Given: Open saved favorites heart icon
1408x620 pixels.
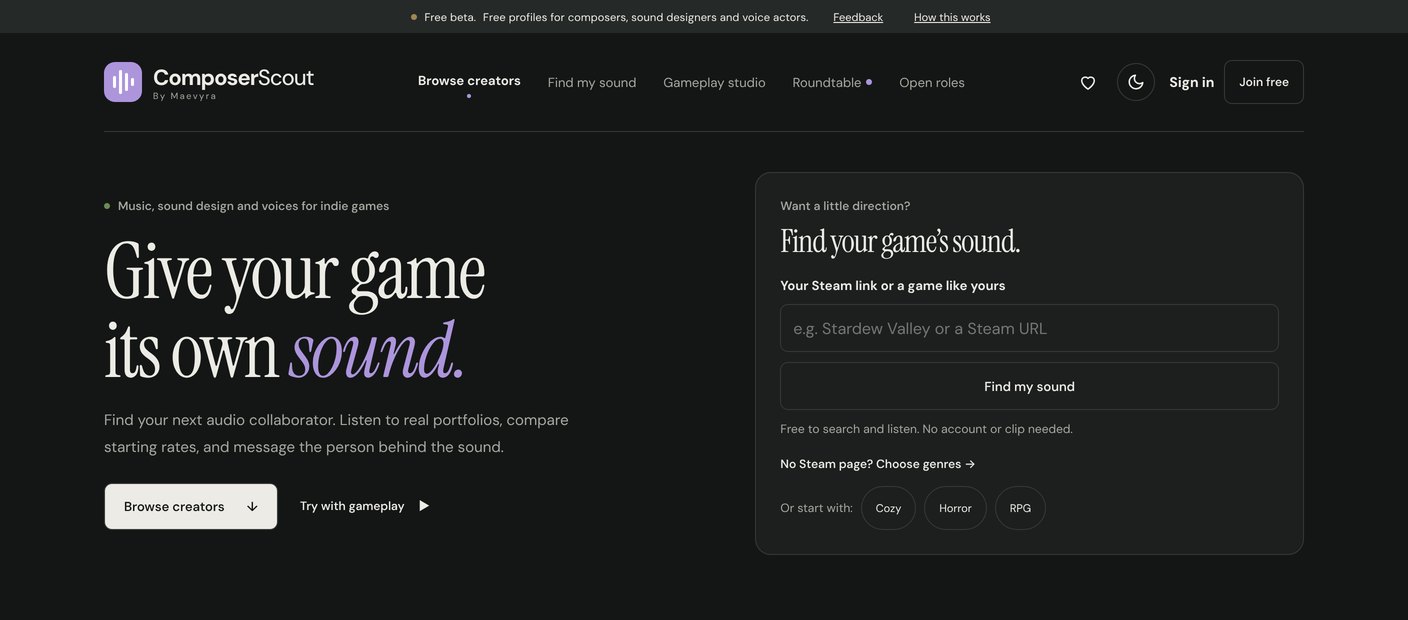Looking at the screenshot, I should (x=1088, y=83).
